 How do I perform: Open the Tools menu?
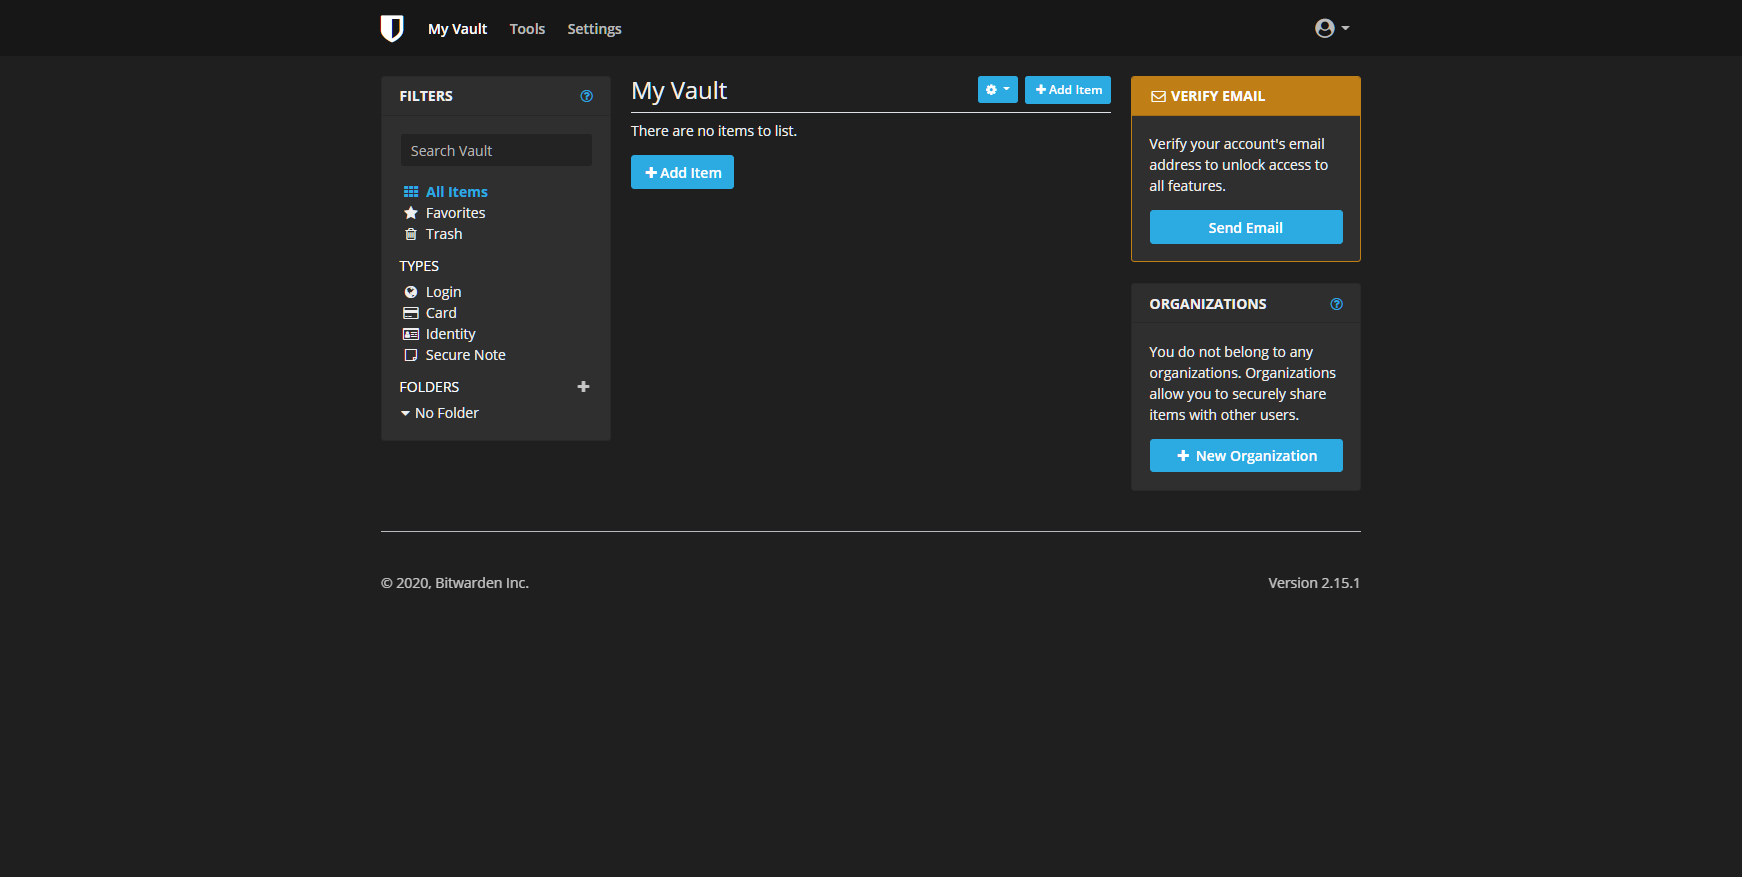click(527, 29)
